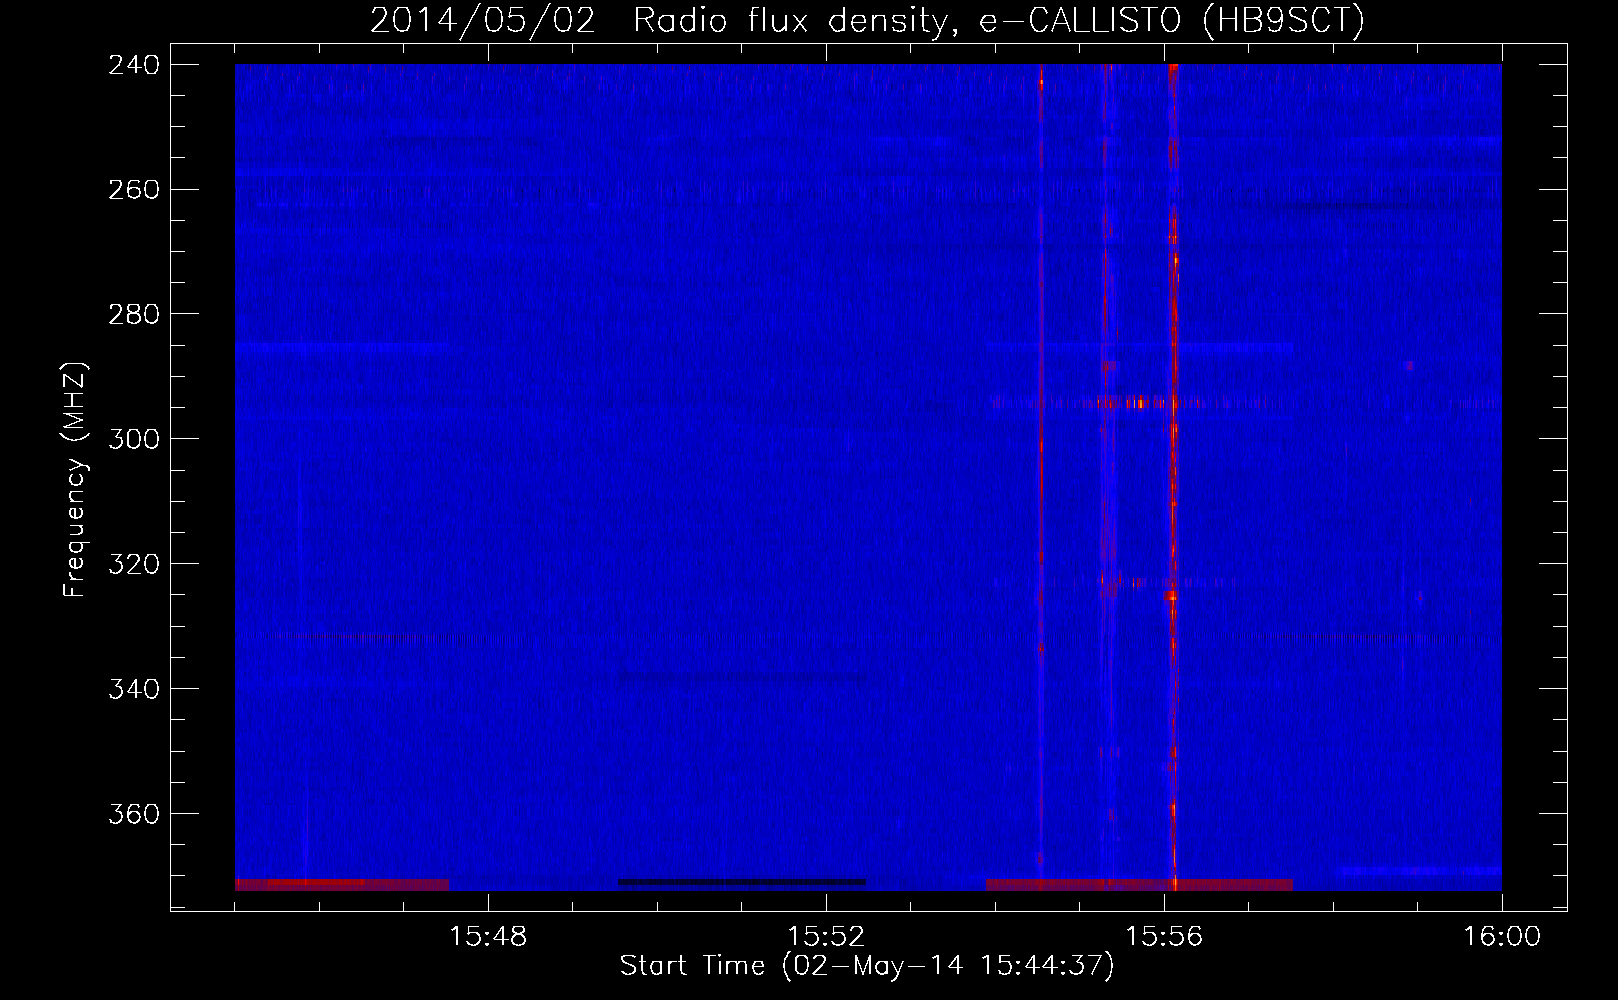Click the 280 frequency tick label
The image size is (1618, 1000).
134,314
